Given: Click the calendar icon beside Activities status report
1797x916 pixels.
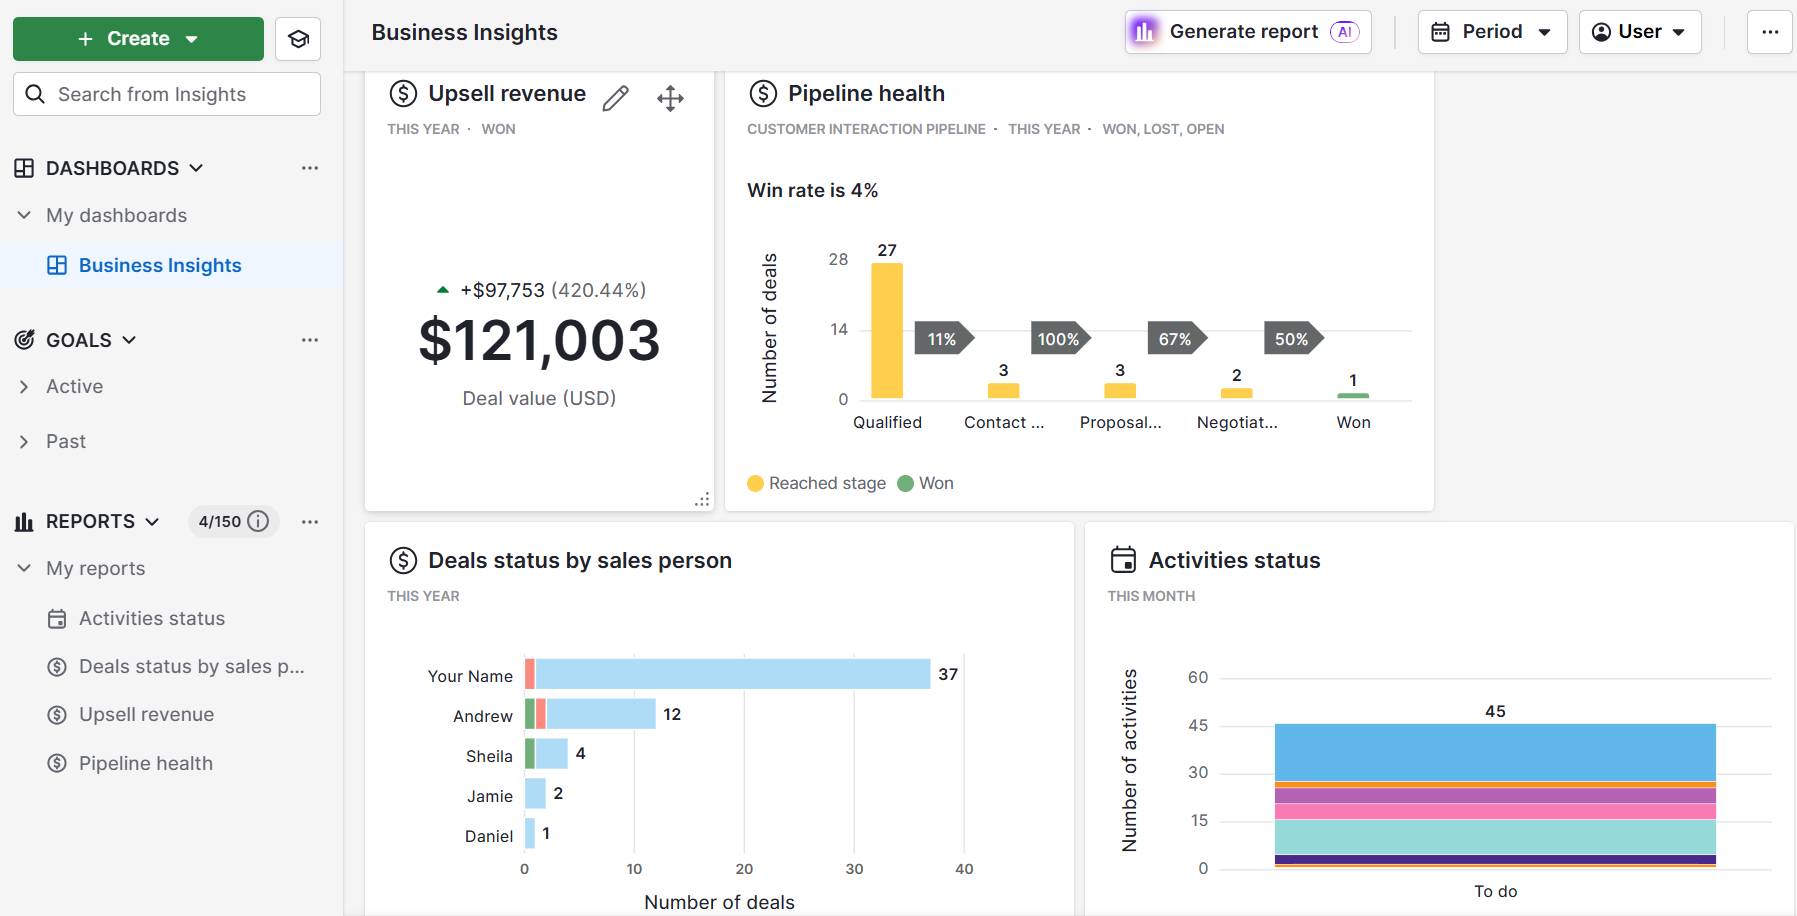Looking at the screenshot, I should tap(57, 618).
